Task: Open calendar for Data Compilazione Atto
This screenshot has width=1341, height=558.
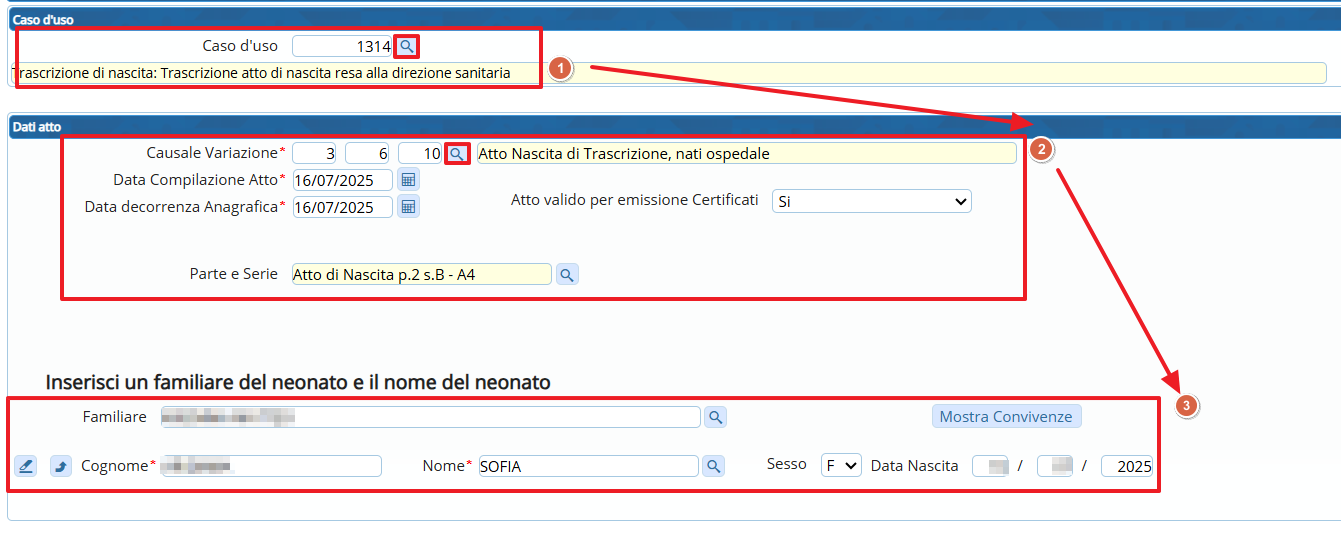Action: (408, 180)
